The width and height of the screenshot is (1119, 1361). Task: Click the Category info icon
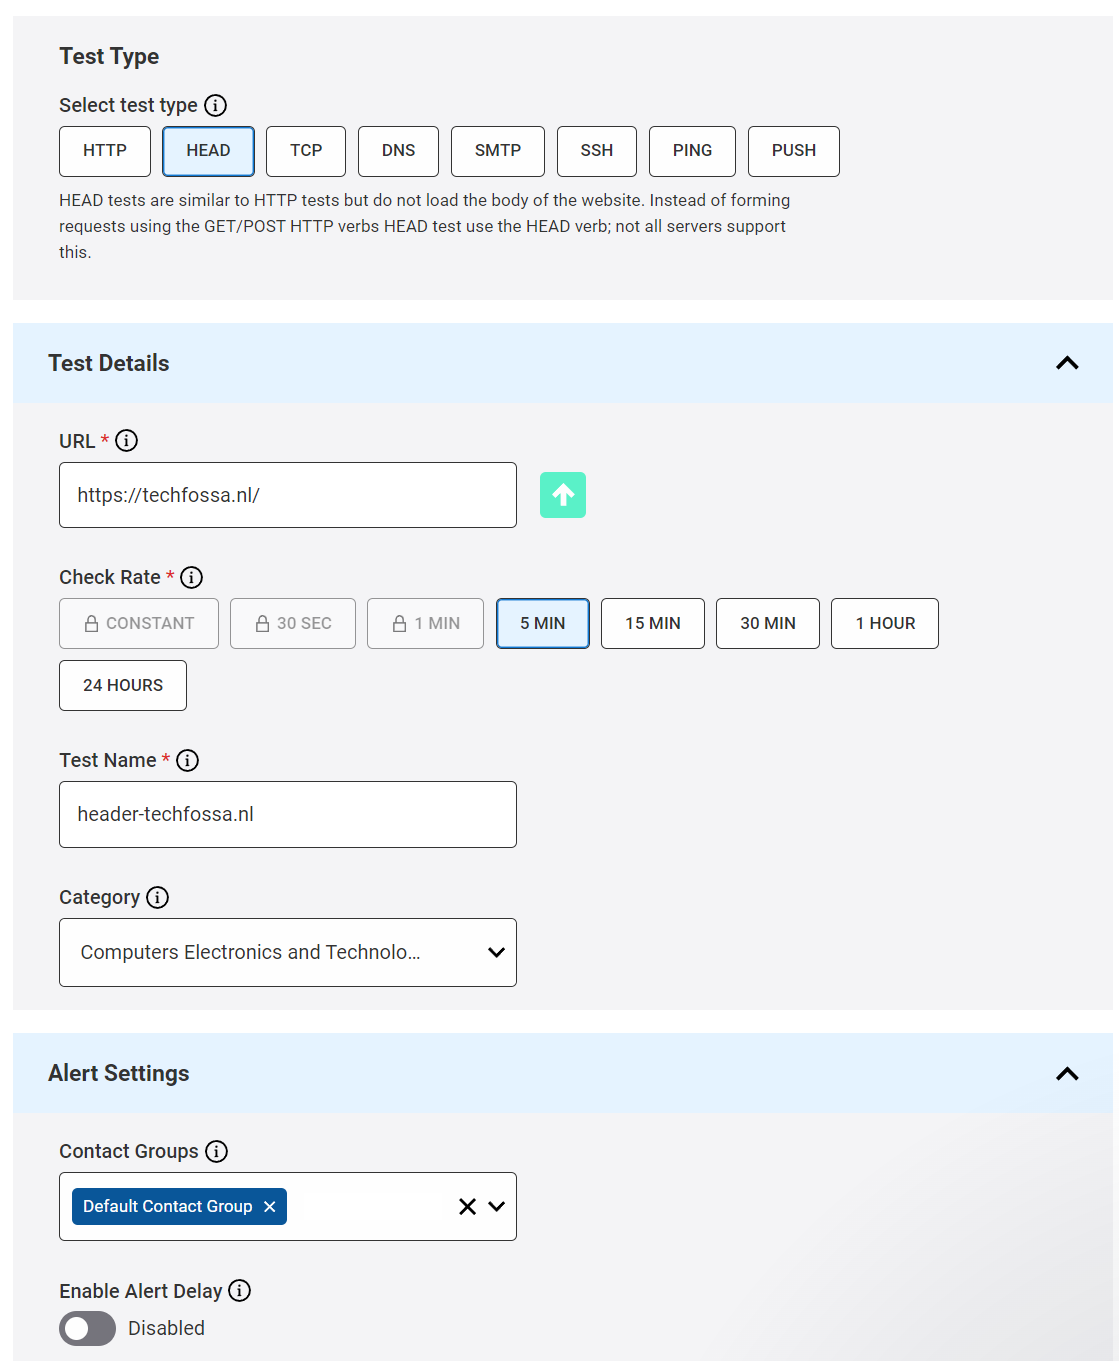click(157, 897)
